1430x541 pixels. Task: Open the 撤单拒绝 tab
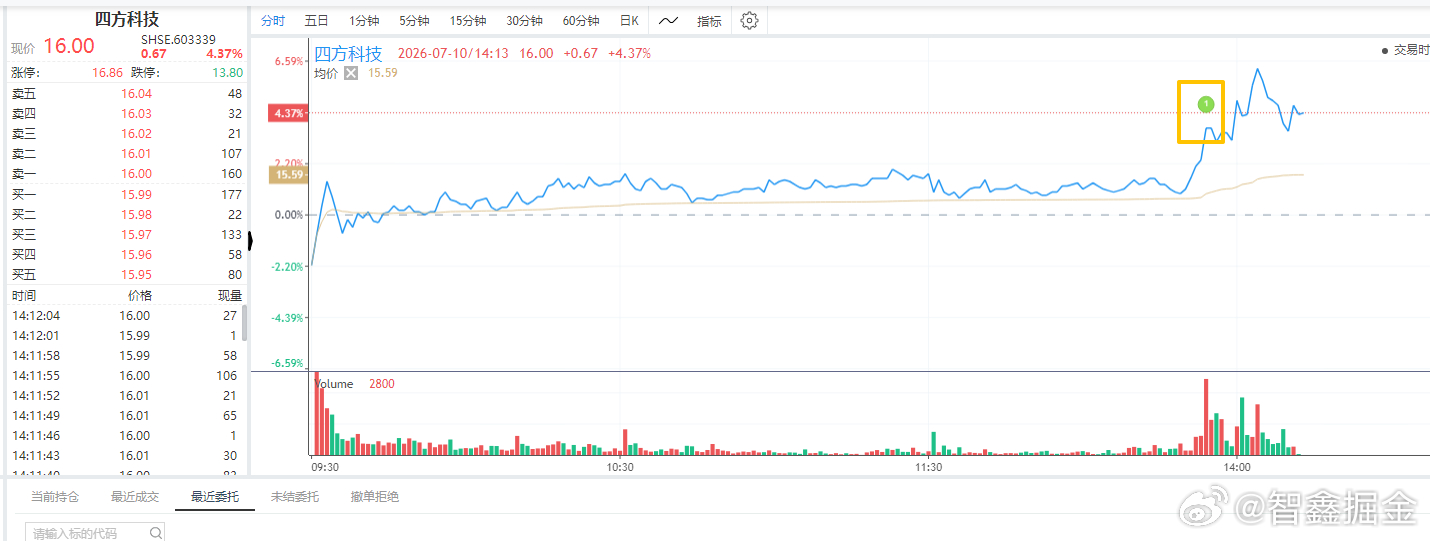click(375, 497)
